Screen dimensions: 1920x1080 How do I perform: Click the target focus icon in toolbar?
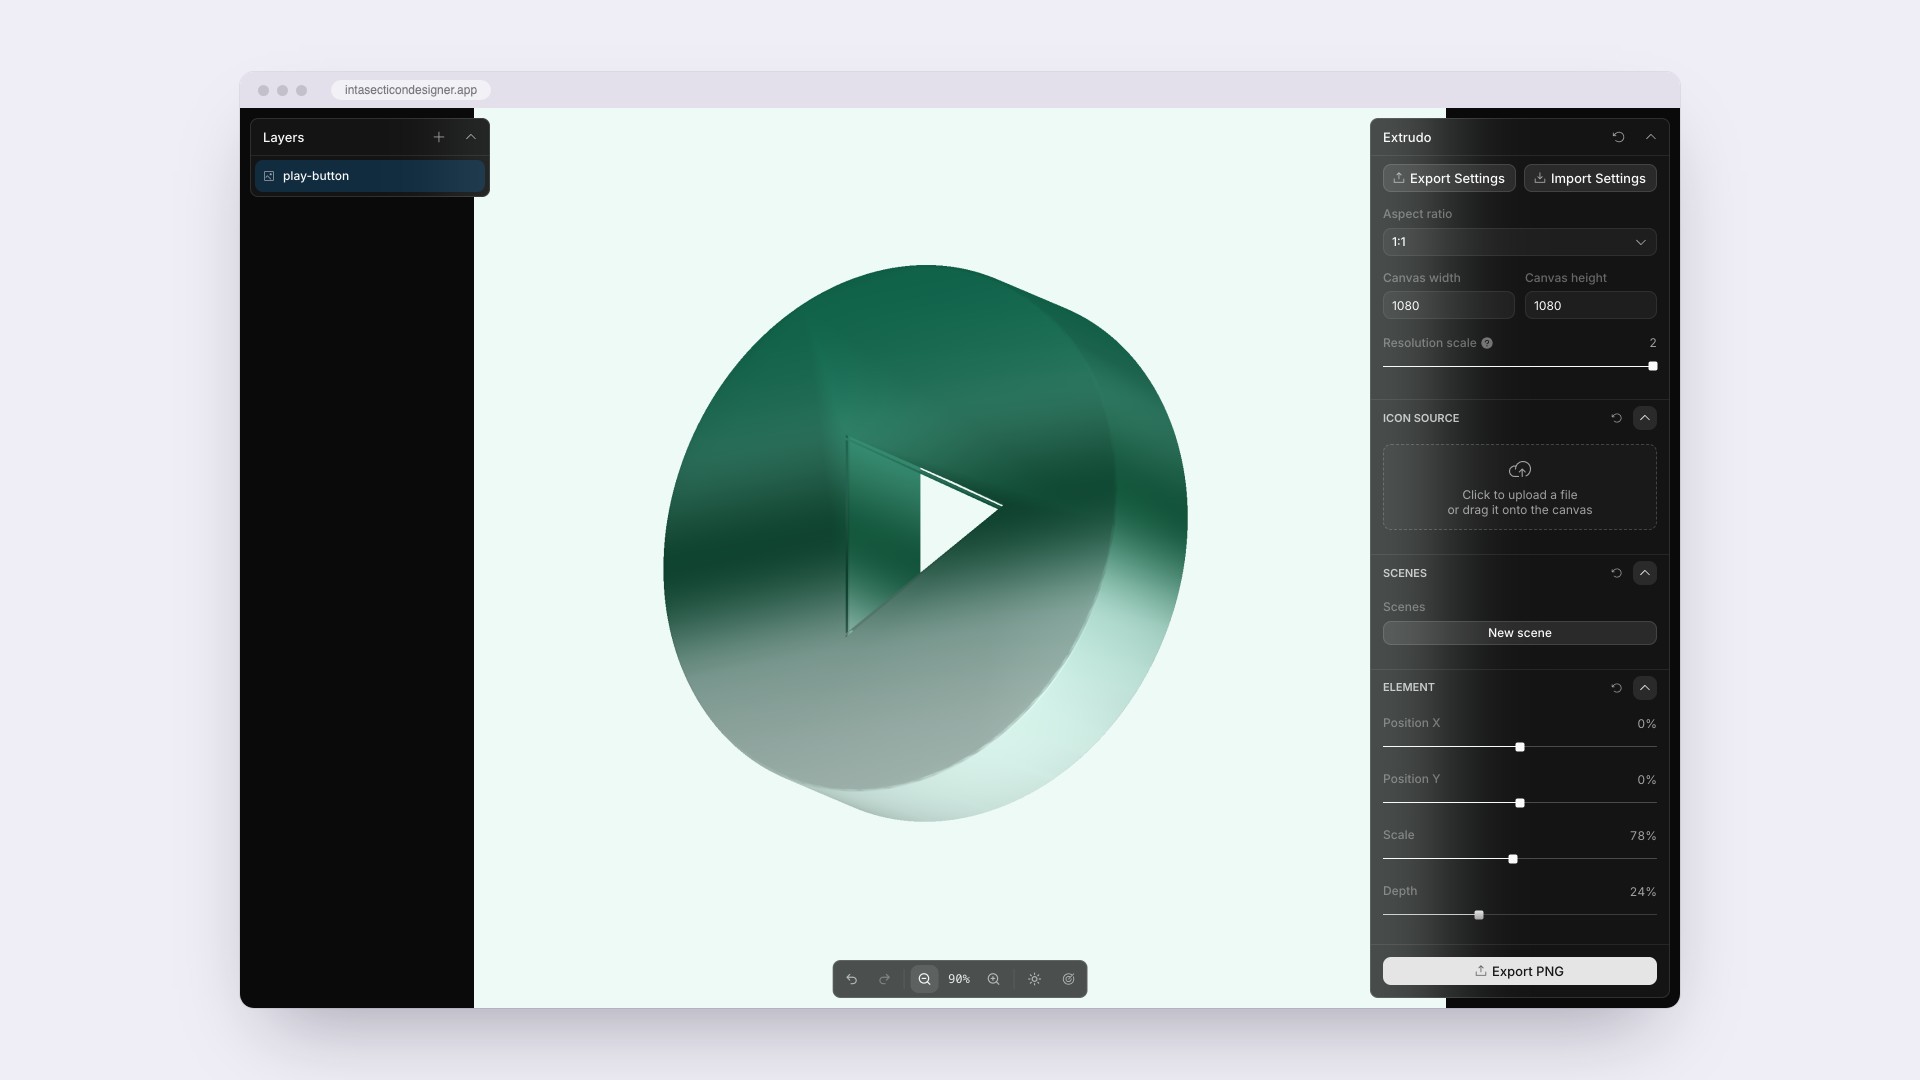(x=1068, y=979)
